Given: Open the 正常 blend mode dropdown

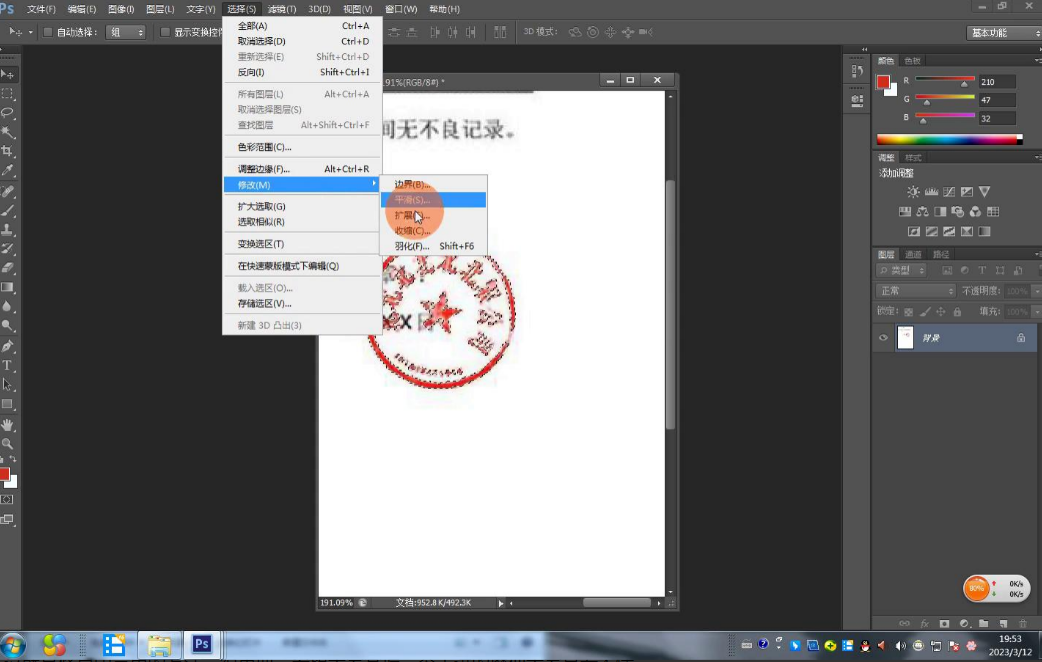Looking at the screenshot, I should [x=916, y=290].
